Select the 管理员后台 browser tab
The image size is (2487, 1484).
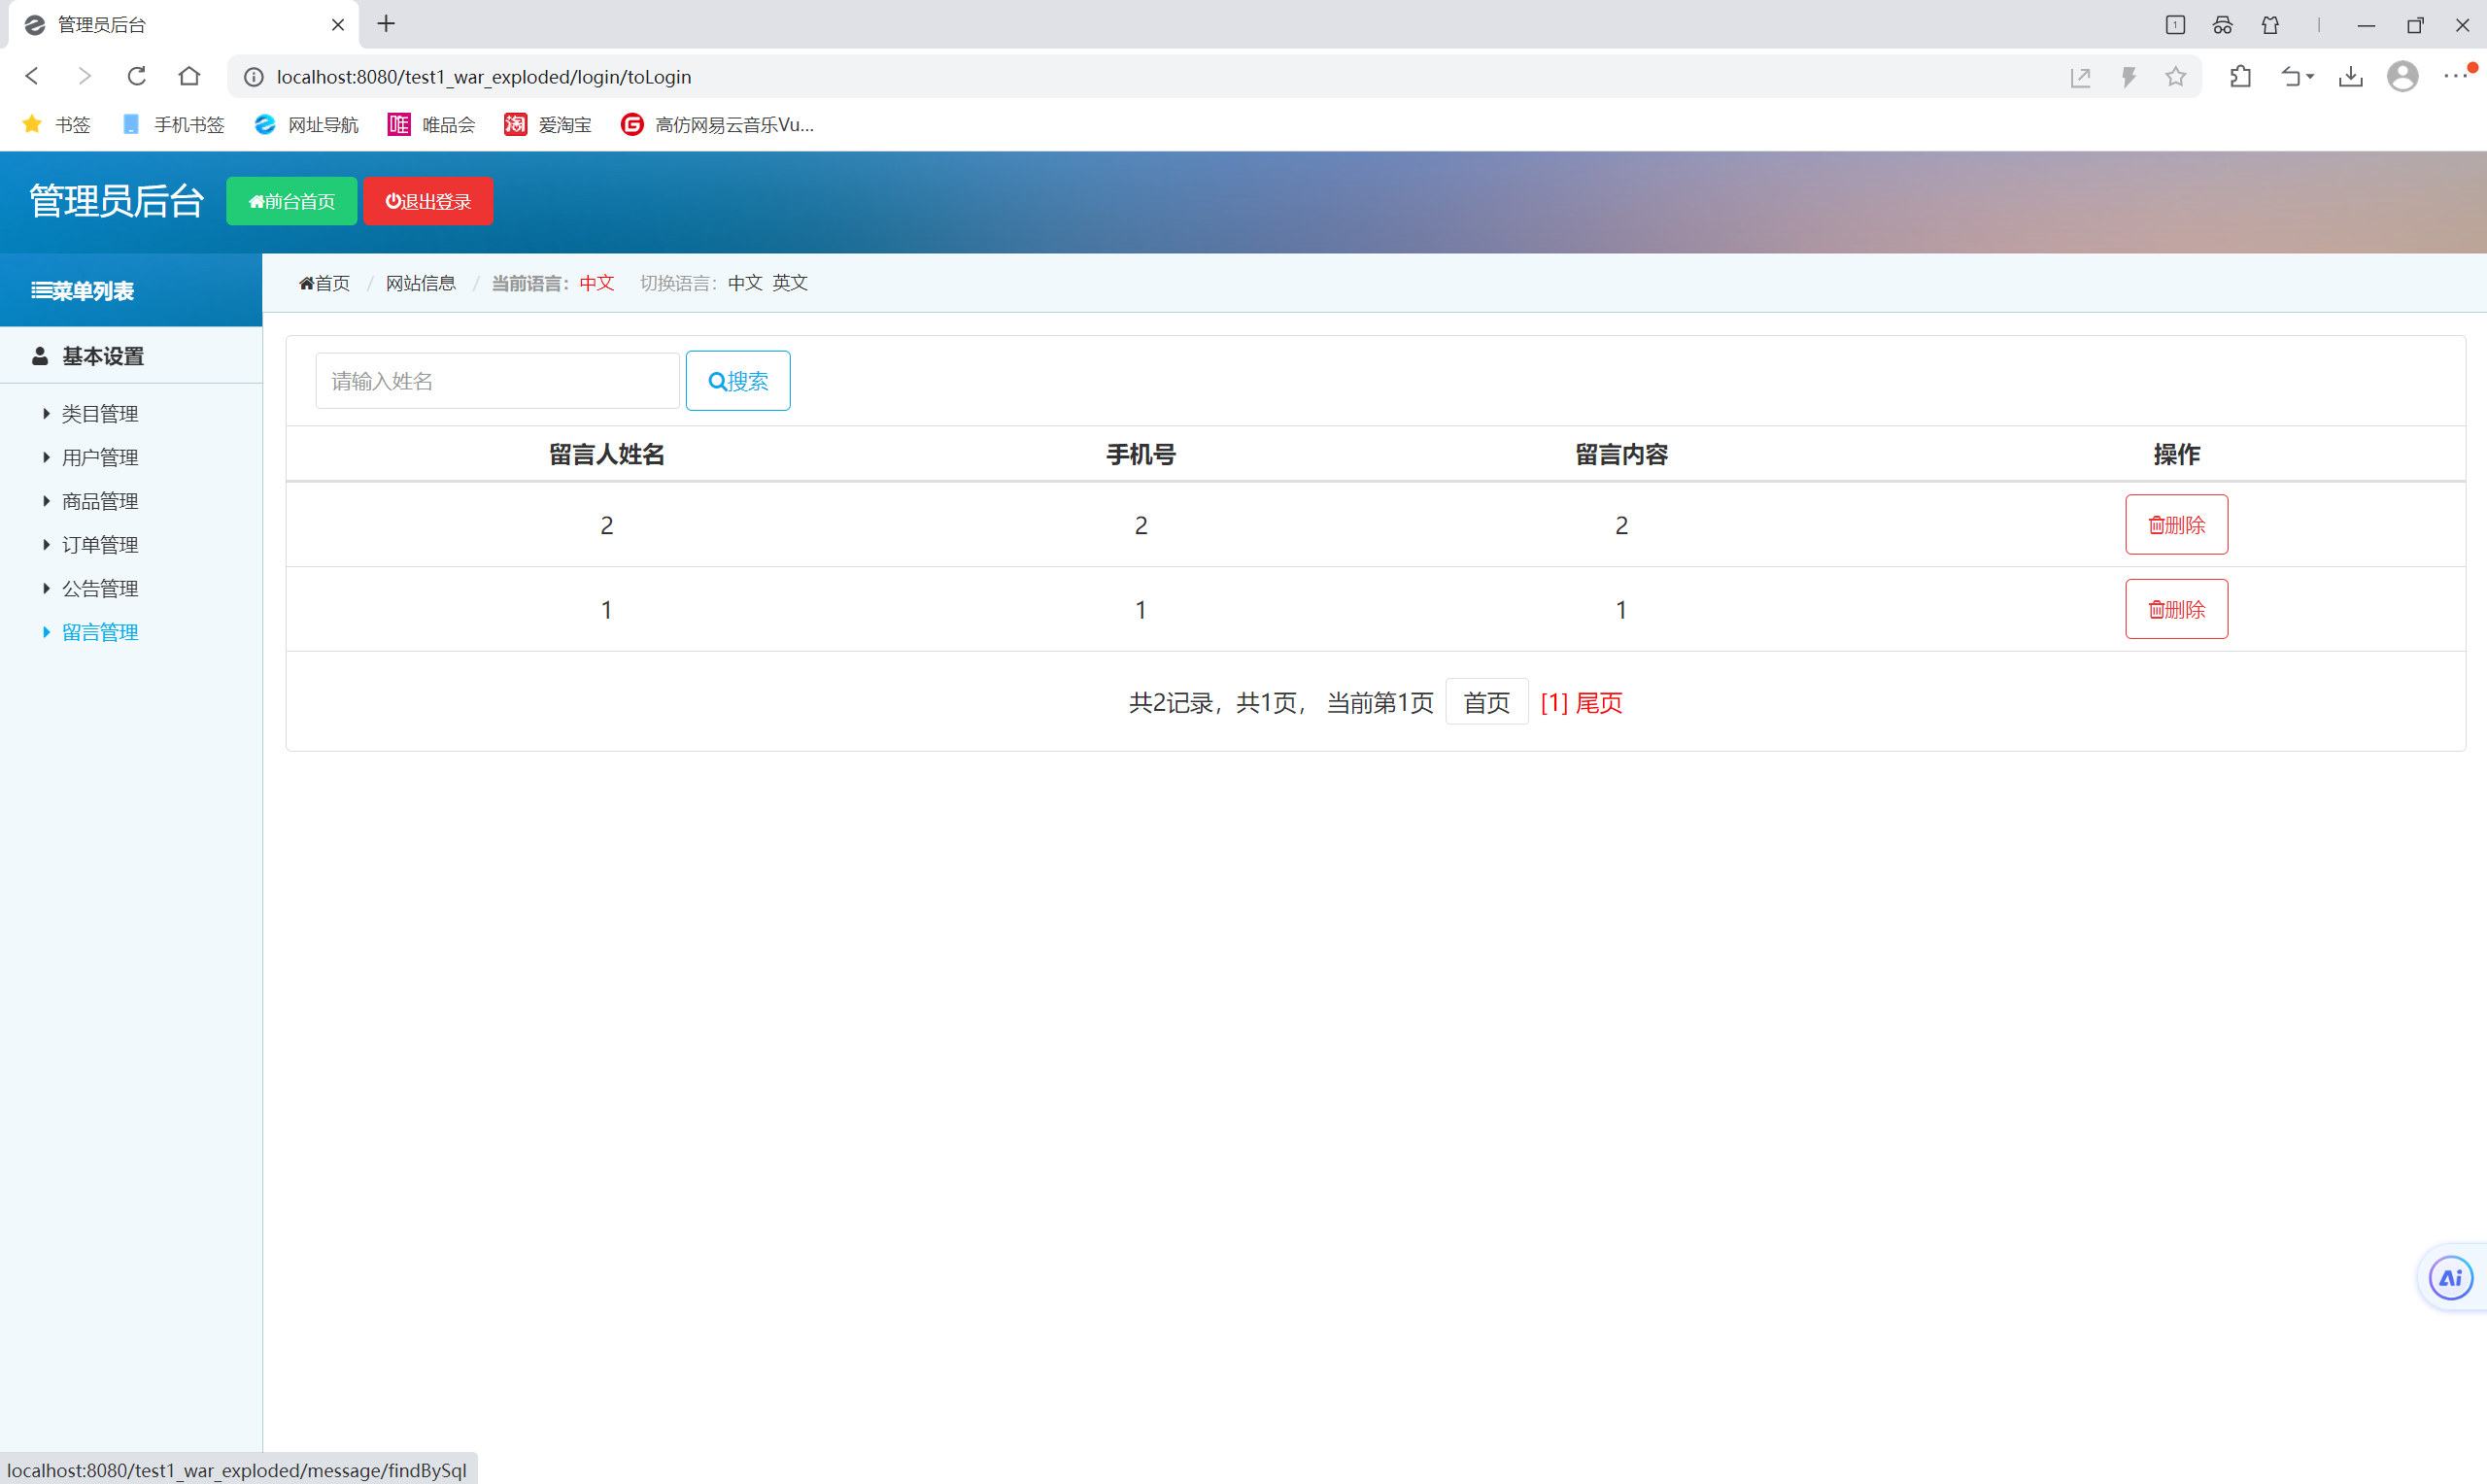183,25
